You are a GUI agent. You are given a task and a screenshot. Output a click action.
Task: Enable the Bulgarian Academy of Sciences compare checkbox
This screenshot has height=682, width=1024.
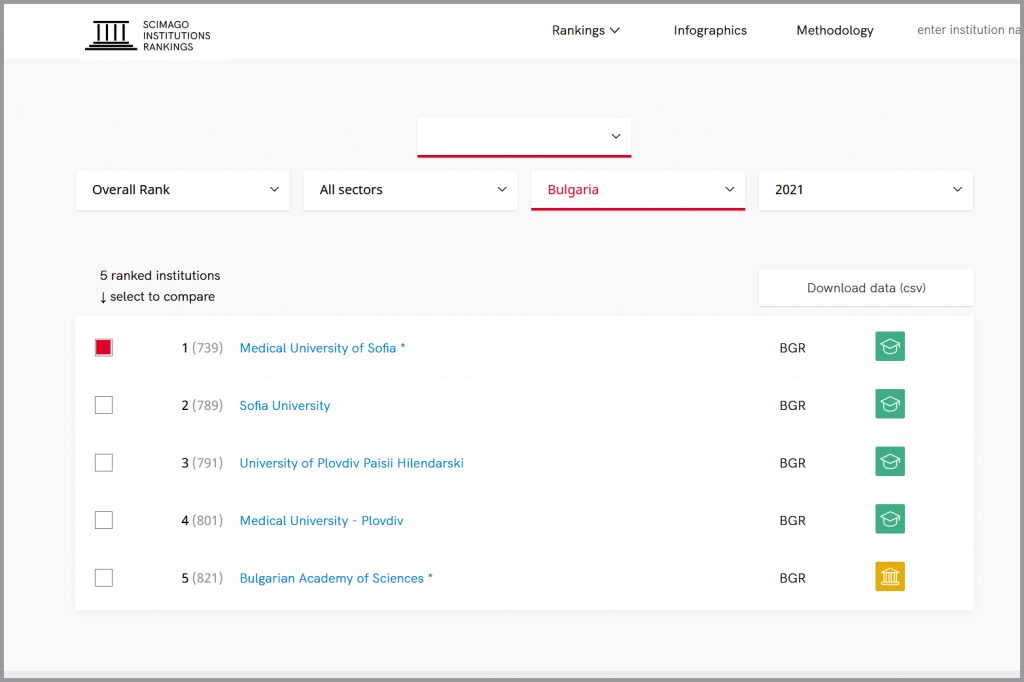(x=104, y=577)
